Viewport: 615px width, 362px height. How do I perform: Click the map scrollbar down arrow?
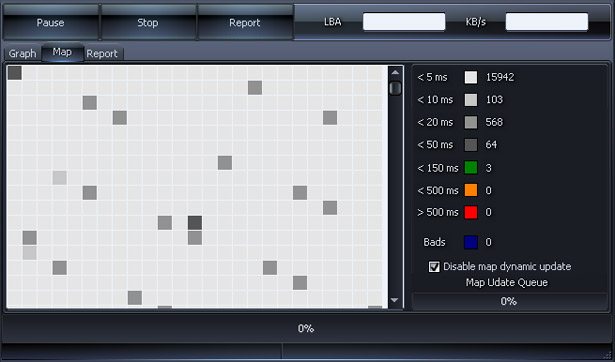point(395,300)
